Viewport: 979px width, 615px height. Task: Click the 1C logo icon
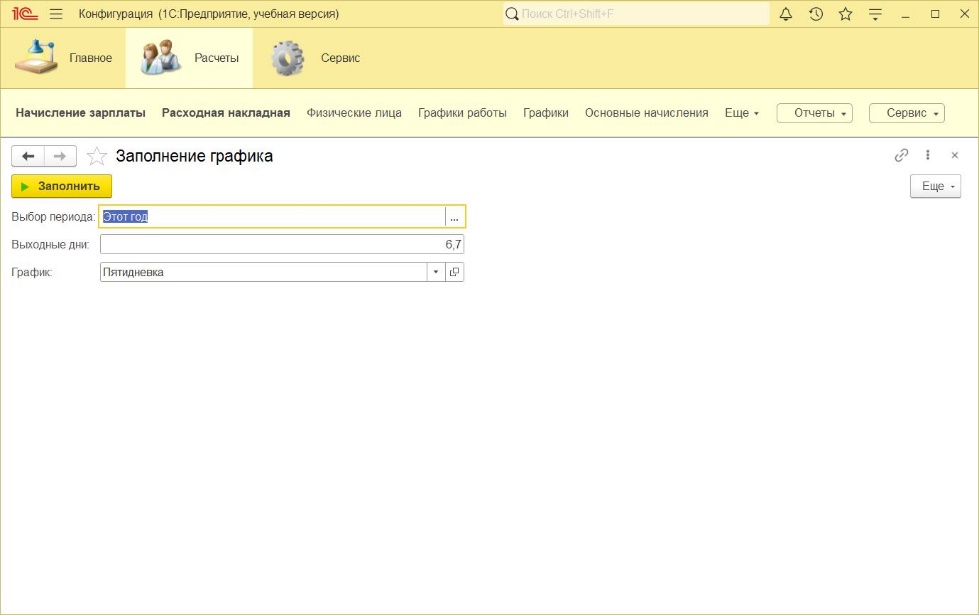point(25,13)
